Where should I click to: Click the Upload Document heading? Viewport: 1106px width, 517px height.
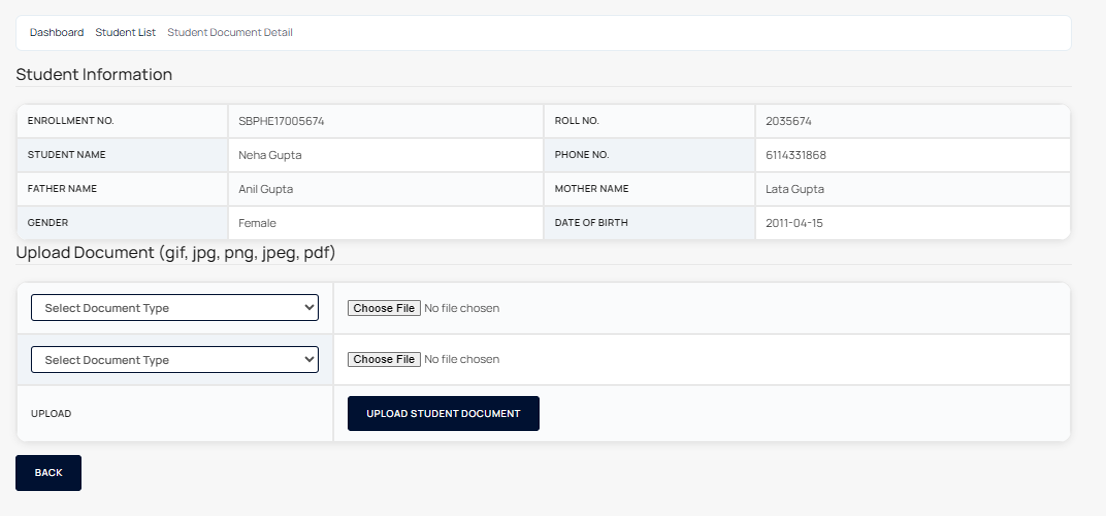[x=176, y=253]
